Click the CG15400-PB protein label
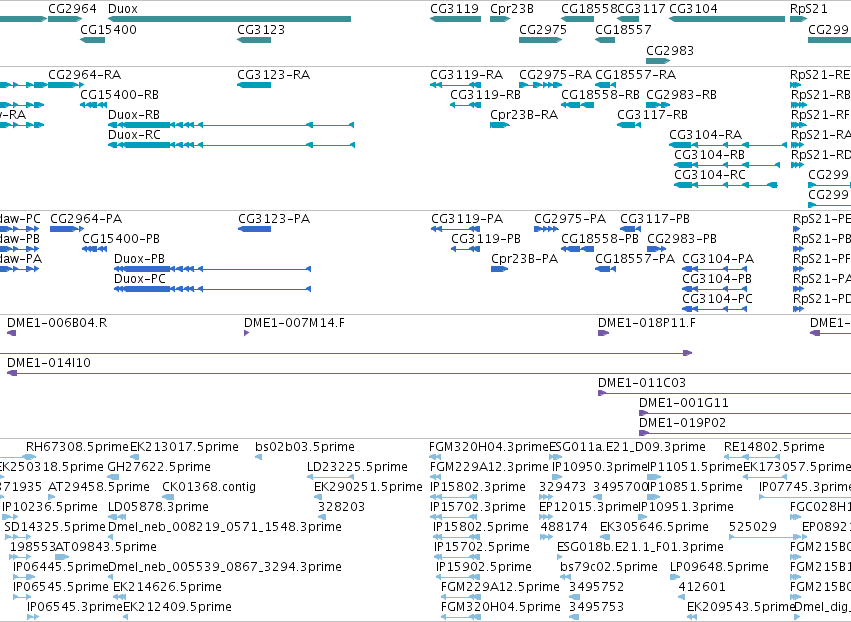851x622 pixels. coord(121,239)
